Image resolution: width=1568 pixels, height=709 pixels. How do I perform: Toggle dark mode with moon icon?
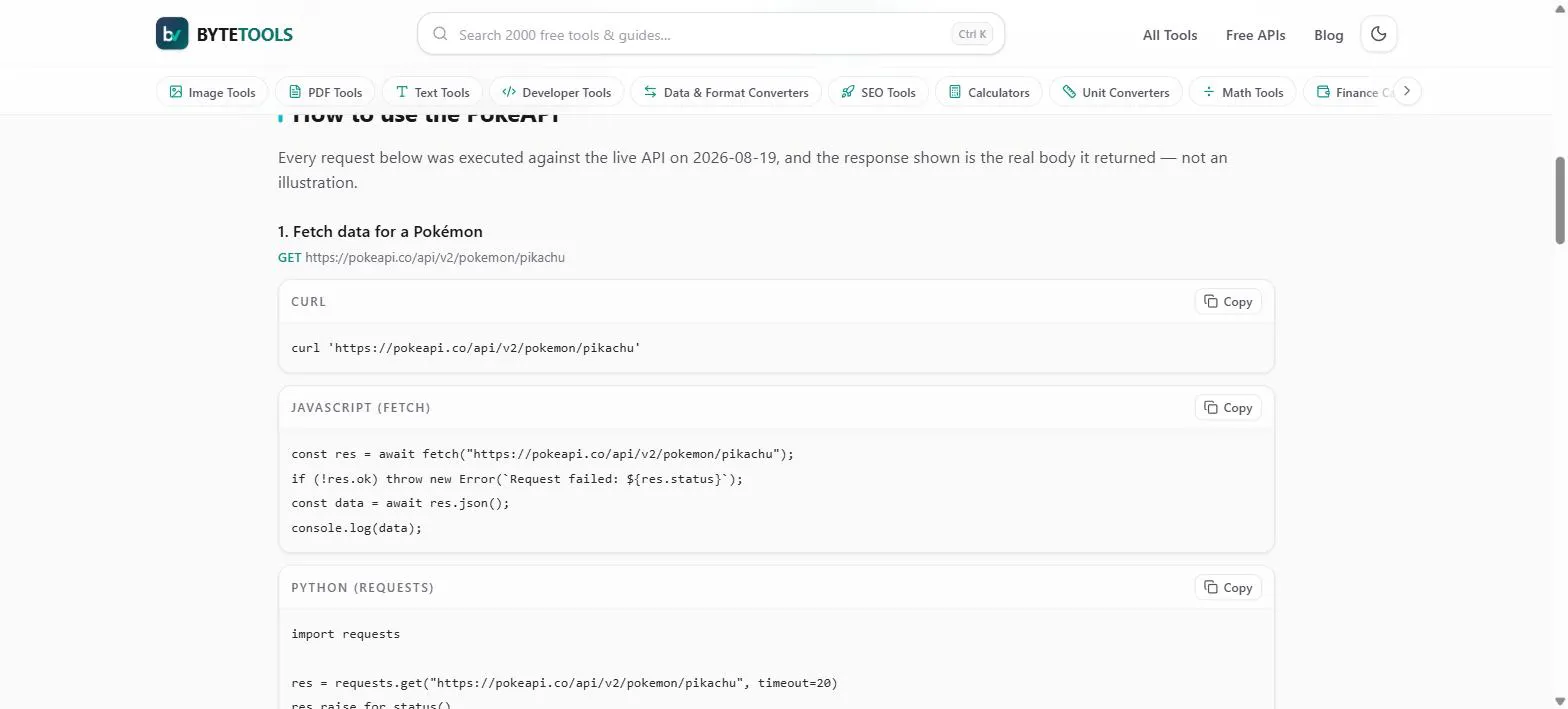click(x=1379, y=34)
